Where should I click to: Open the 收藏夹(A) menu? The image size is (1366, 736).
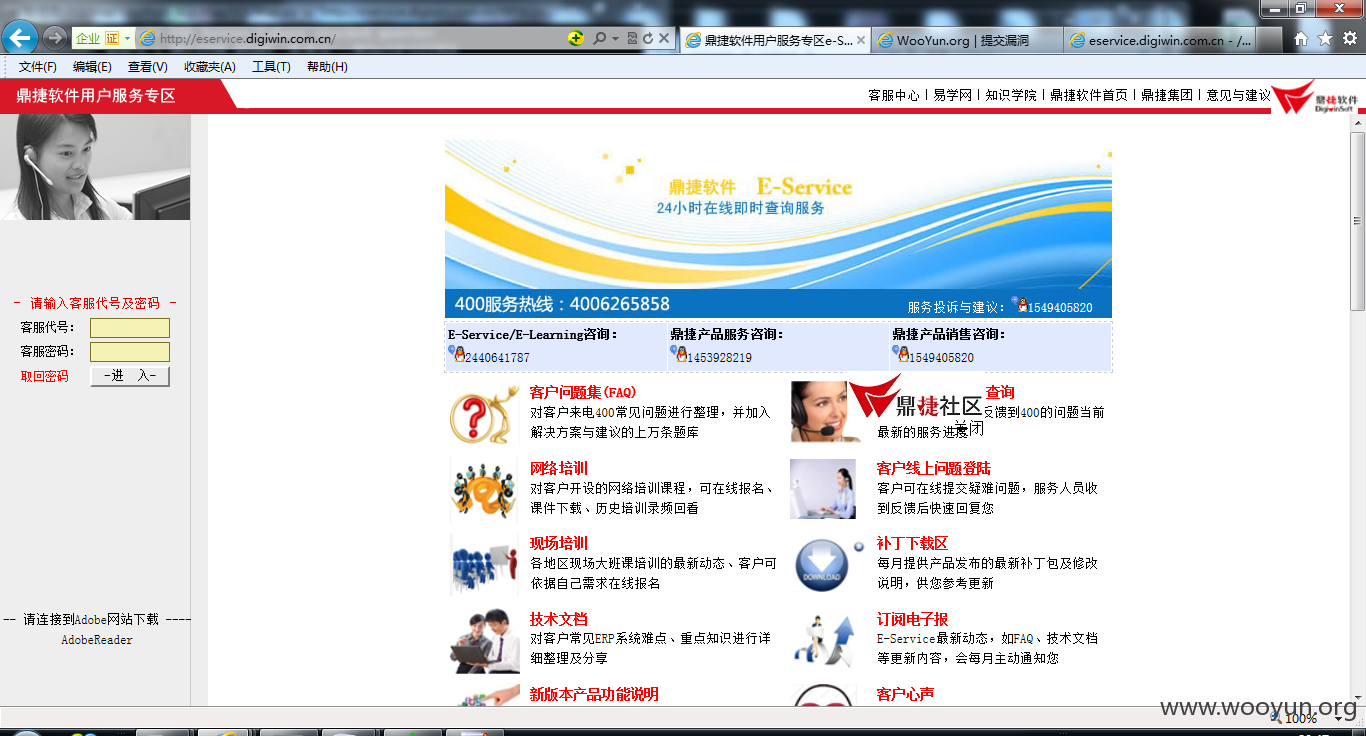(x=210, y=67)
